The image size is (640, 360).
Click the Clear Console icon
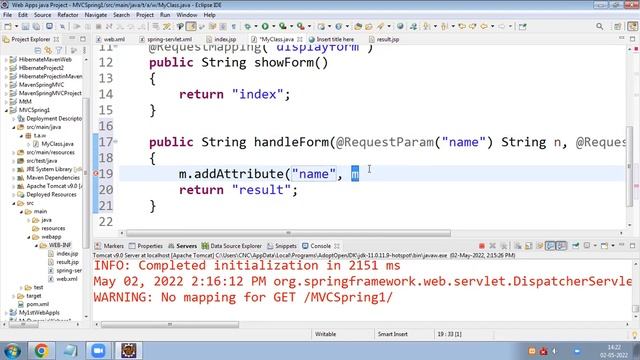pyautogui.click(x=518, y=246)
